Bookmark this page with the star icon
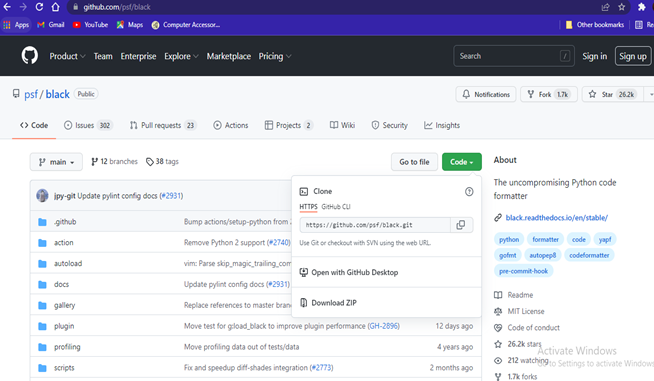Image resolution: width=654 pixels, height=381 pixels. (x=621, y=7)
